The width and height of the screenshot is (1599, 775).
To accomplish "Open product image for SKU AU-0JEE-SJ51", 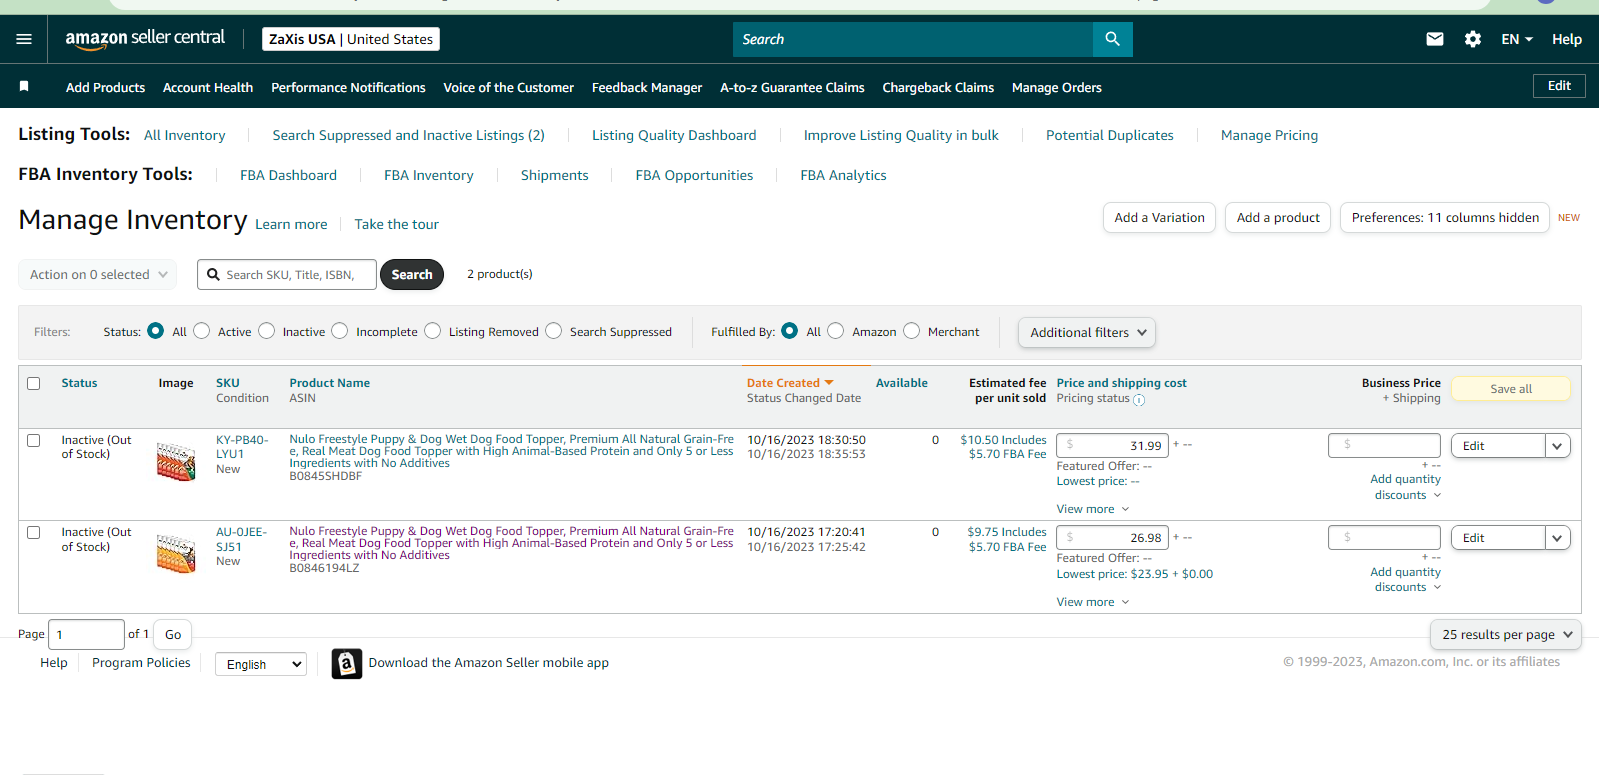I will (176, 553).
